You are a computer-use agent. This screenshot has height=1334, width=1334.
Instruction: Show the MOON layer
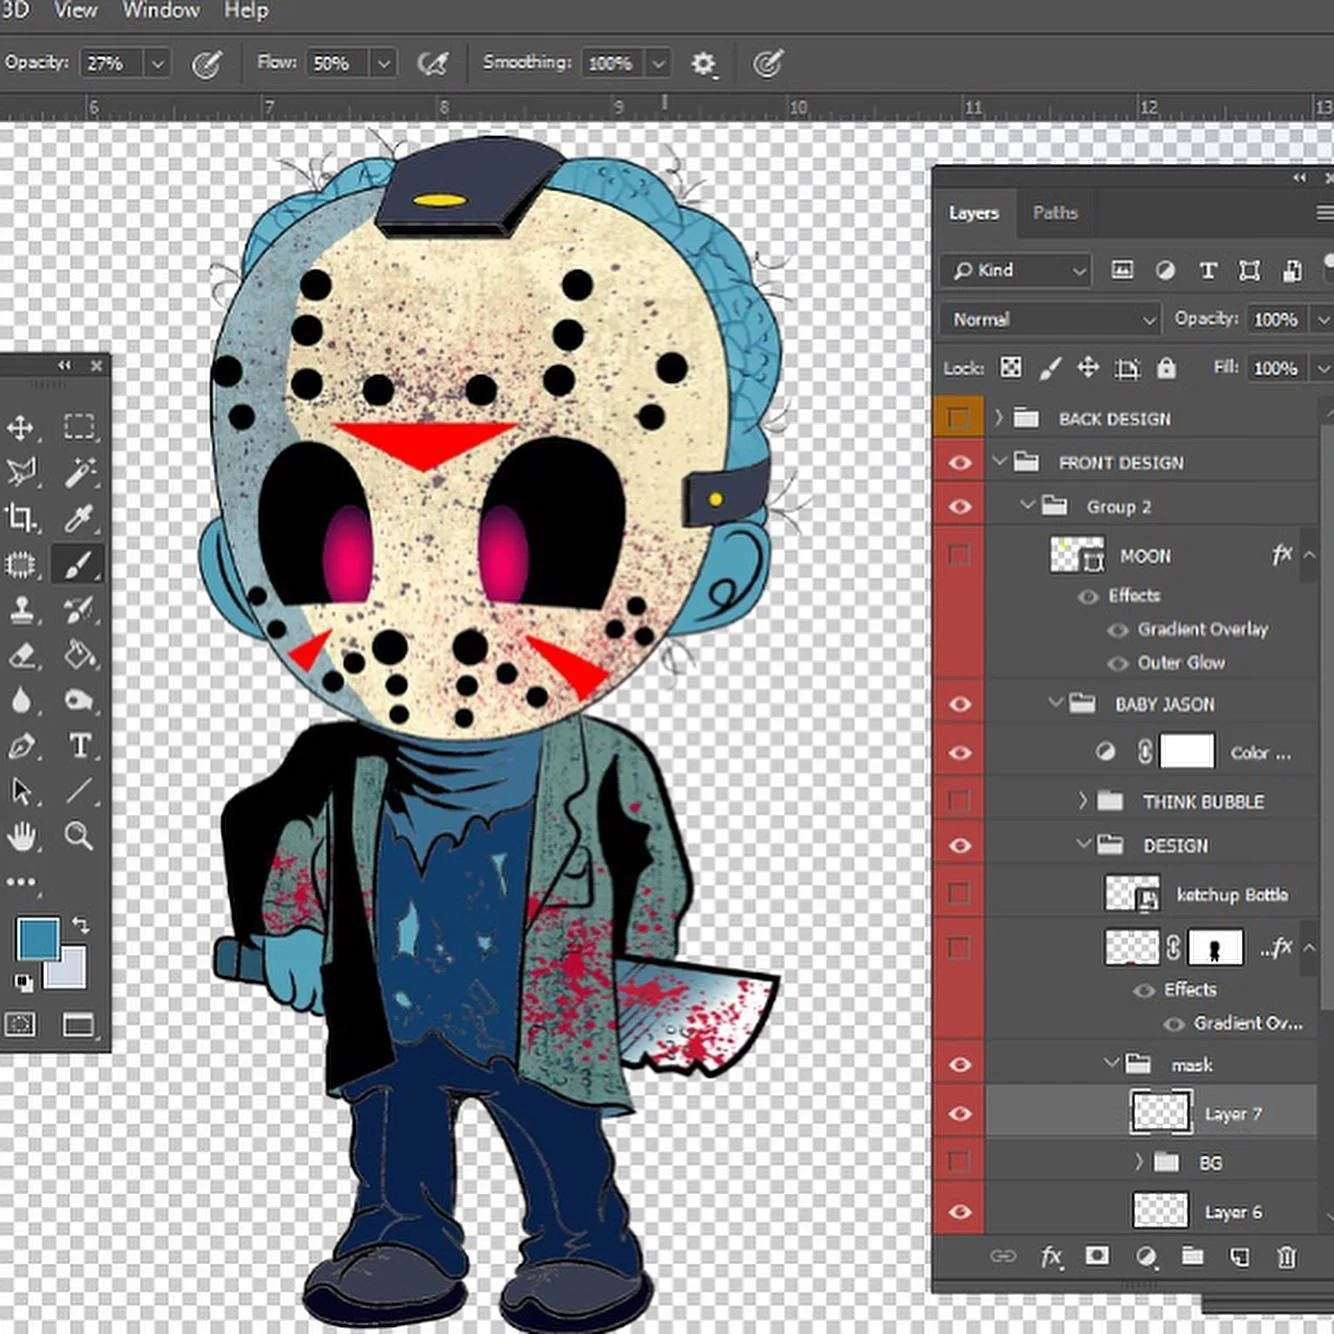coord(958,555)
